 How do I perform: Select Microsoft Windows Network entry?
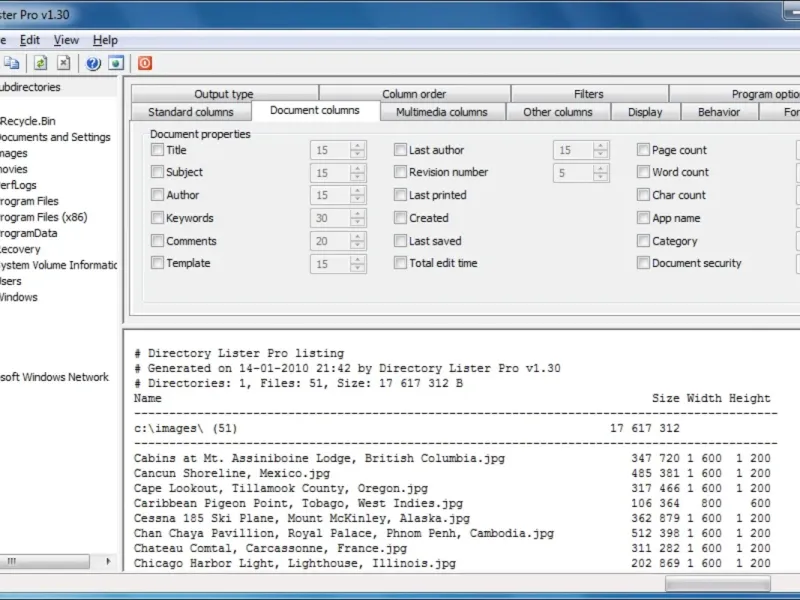click(54, 377)
